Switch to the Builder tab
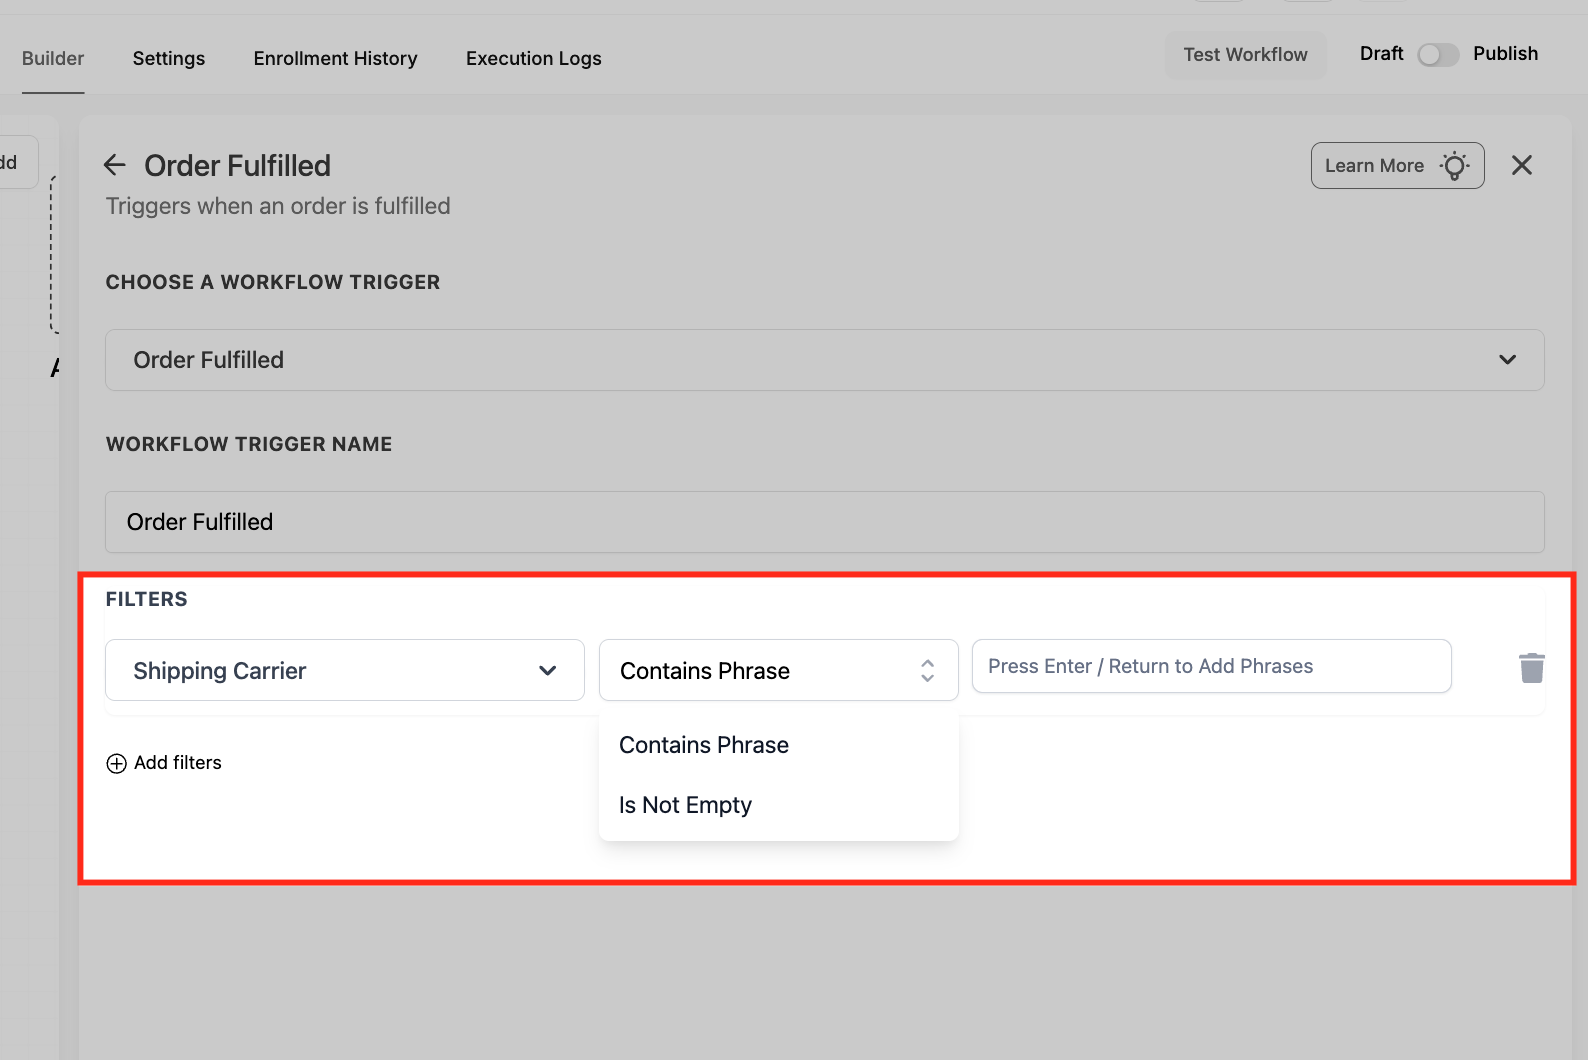This screenshot has height=1060, width=1588. click(x=53, y=58)
